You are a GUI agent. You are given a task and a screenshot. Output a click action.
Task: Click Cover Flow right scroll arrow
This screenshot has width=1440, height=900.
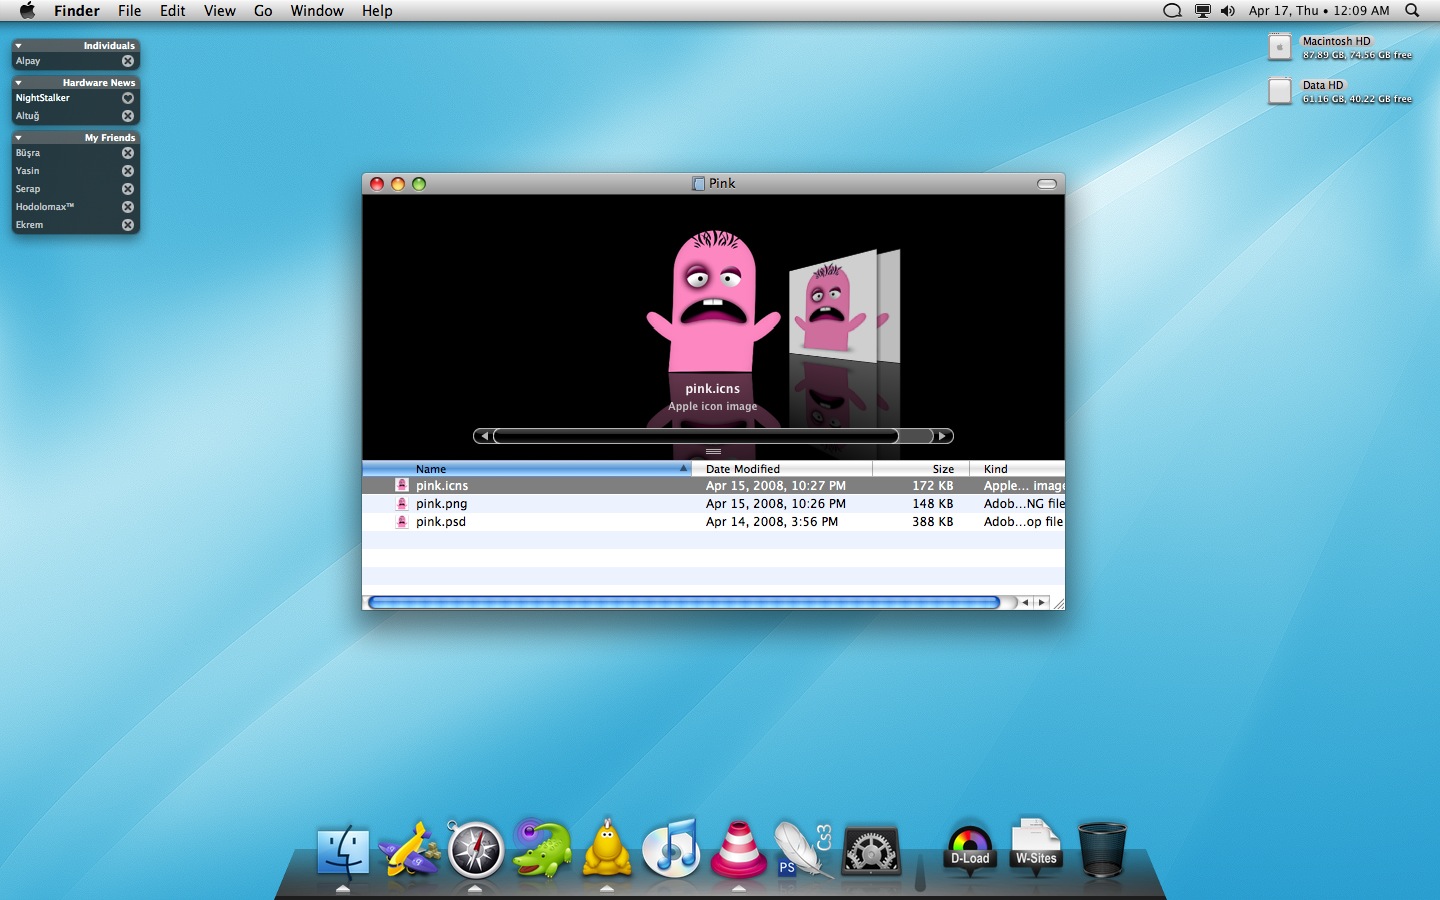click(x=942, y=436)
